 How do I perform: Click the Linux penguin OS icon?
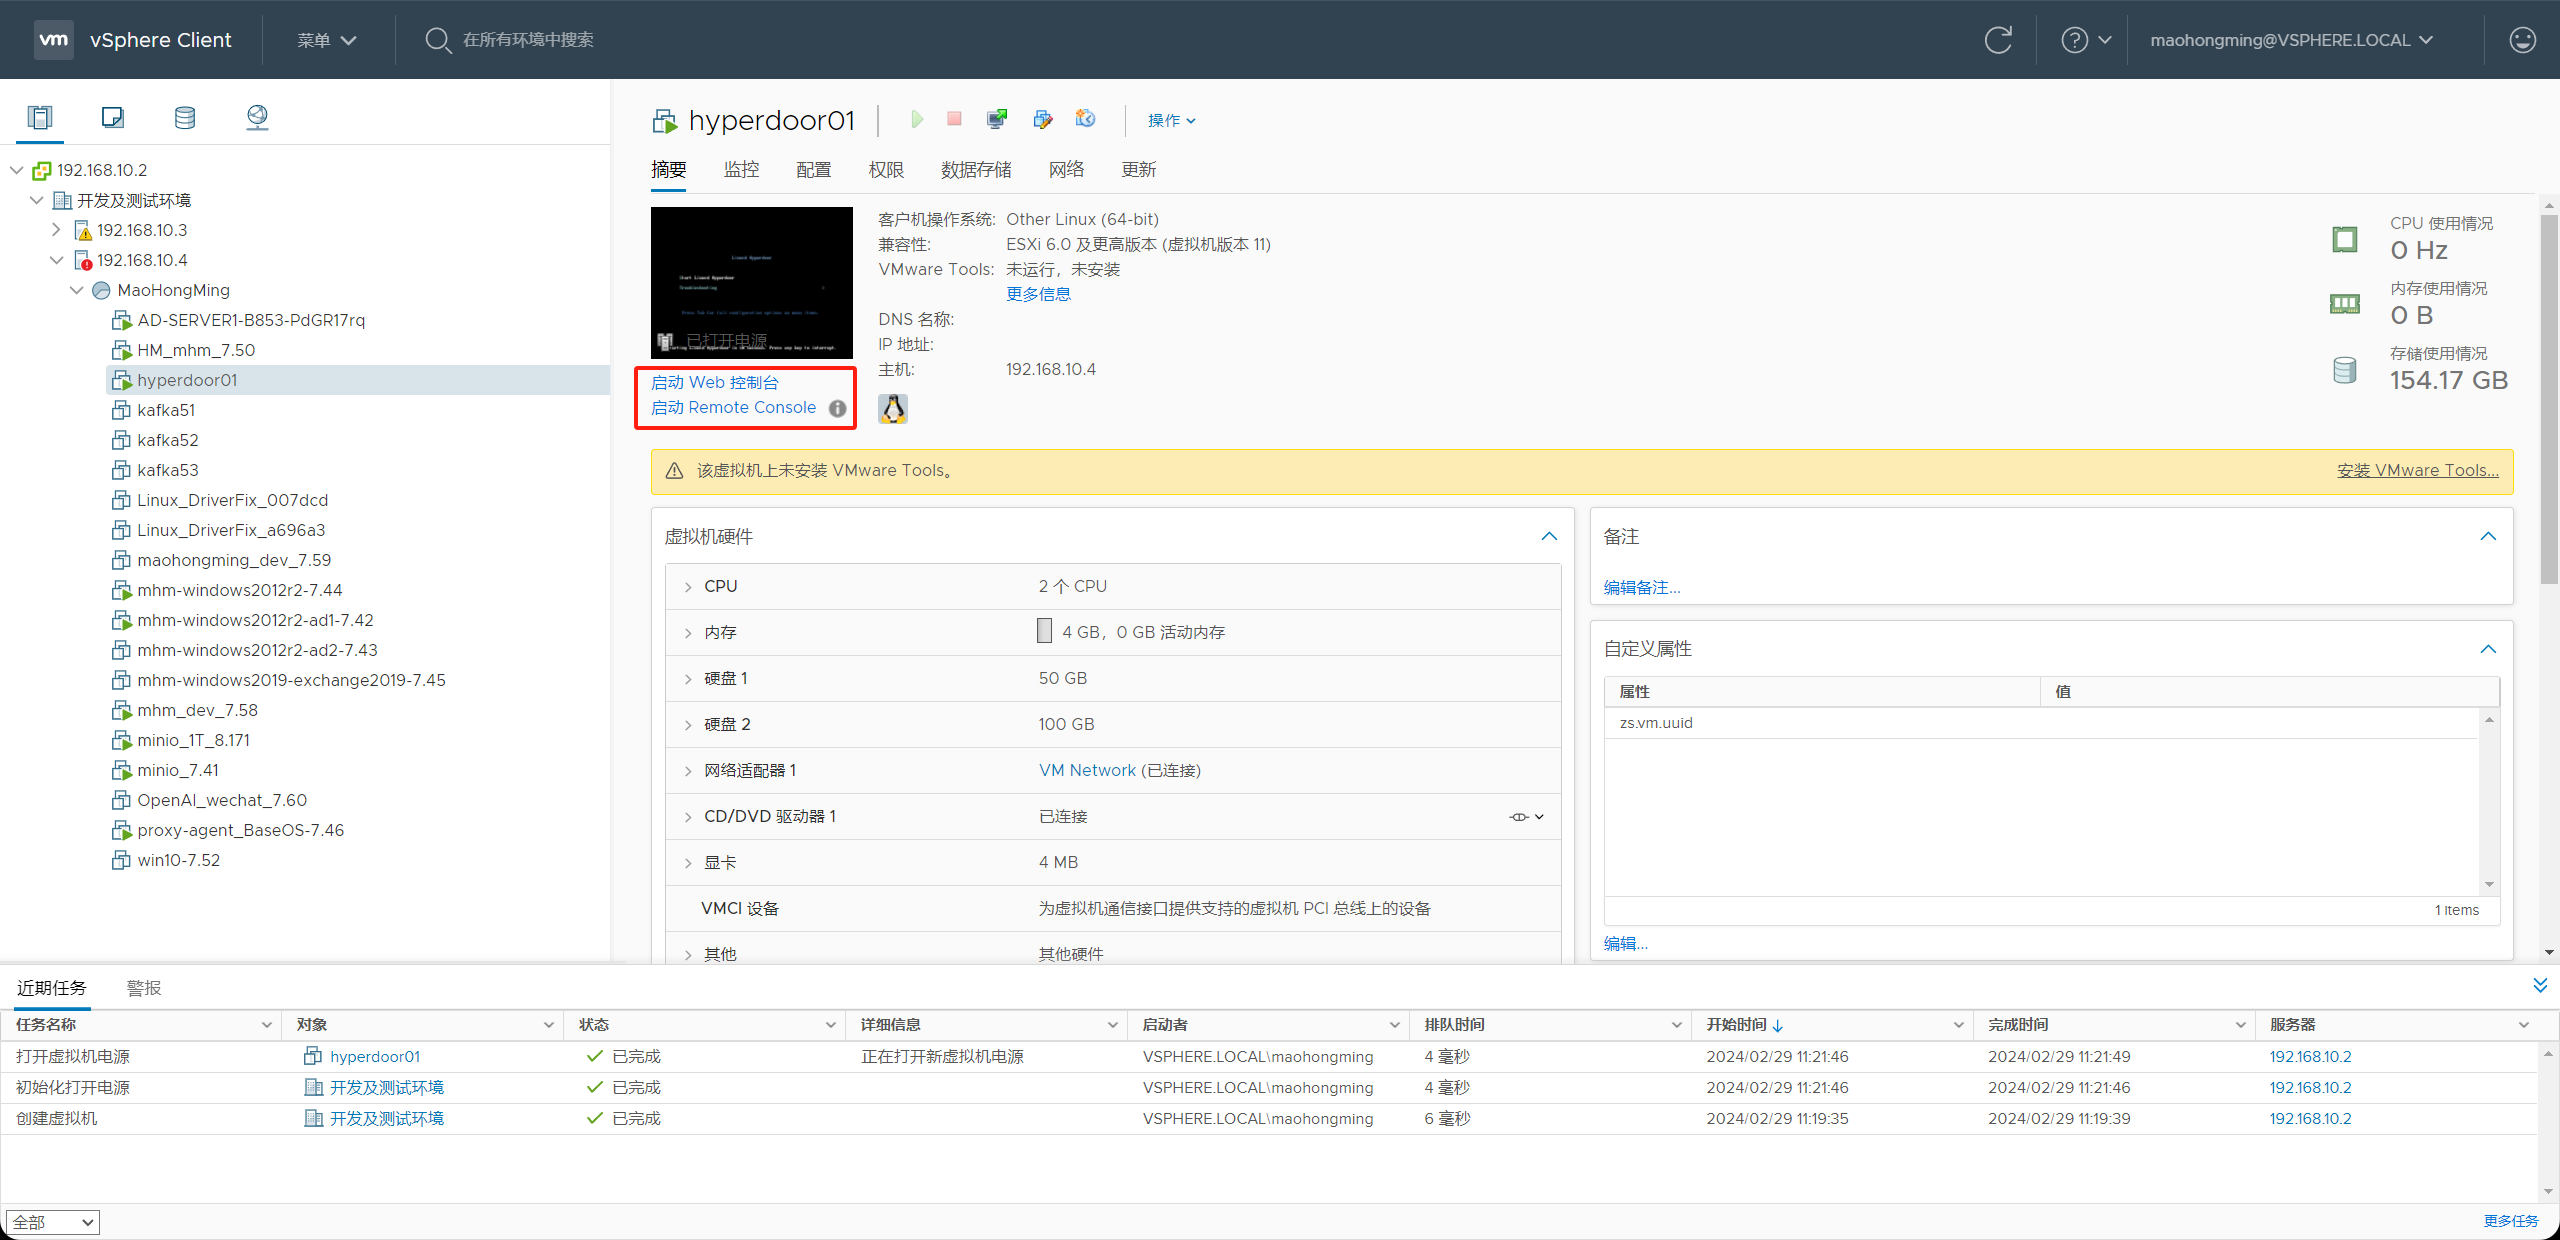click(893, 408)
